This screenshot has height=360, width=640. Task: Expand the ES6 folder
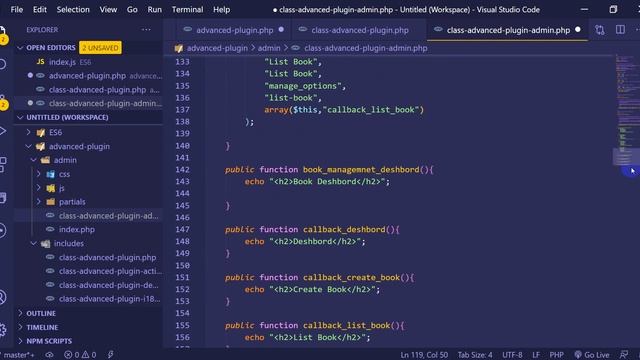point(29,132)
